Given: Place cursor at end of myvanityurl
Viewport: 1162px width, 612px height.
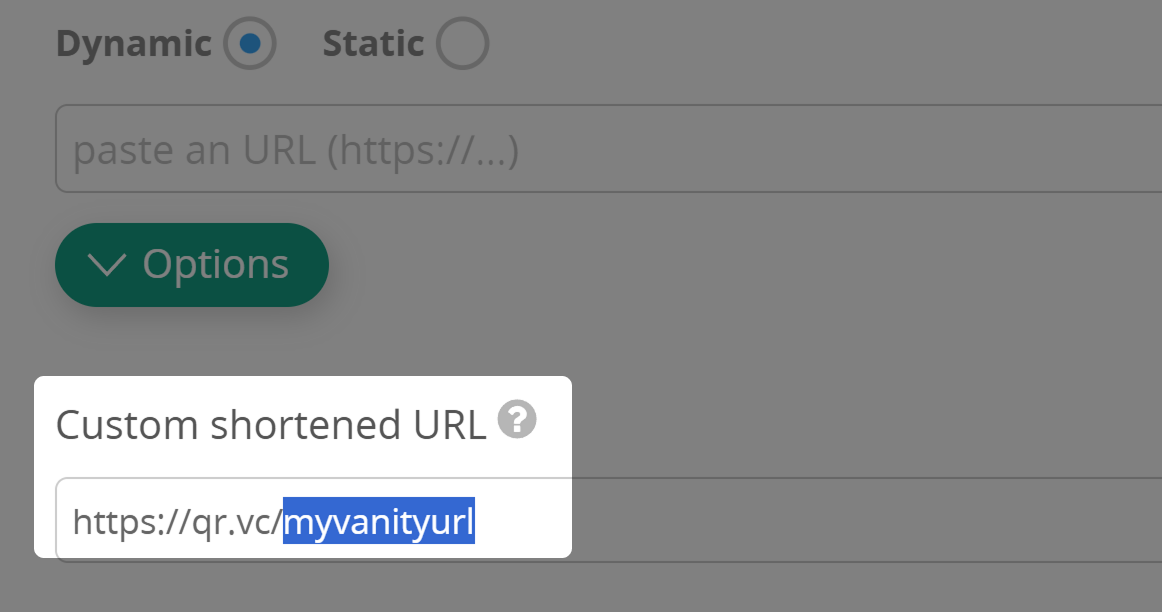Looking at the screenshot, I should pyautogui.click(x=475, y=521).
